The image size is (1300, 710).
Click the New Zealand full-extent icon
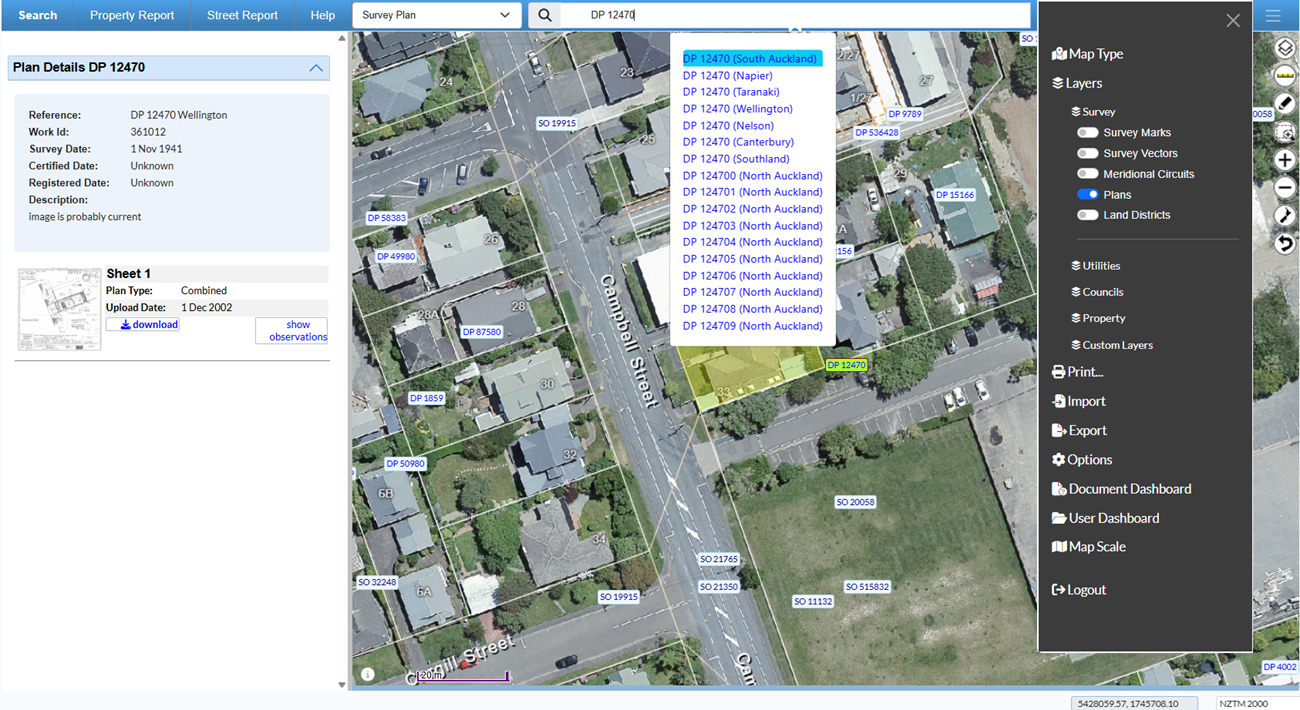(x=1285, y=216)
